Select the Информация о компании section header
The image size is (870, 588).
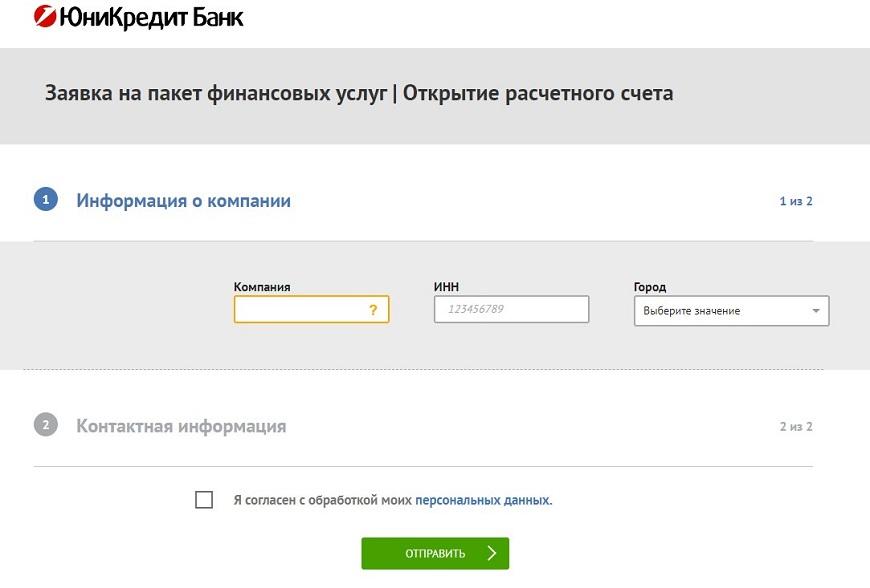(x=183, y=200)
